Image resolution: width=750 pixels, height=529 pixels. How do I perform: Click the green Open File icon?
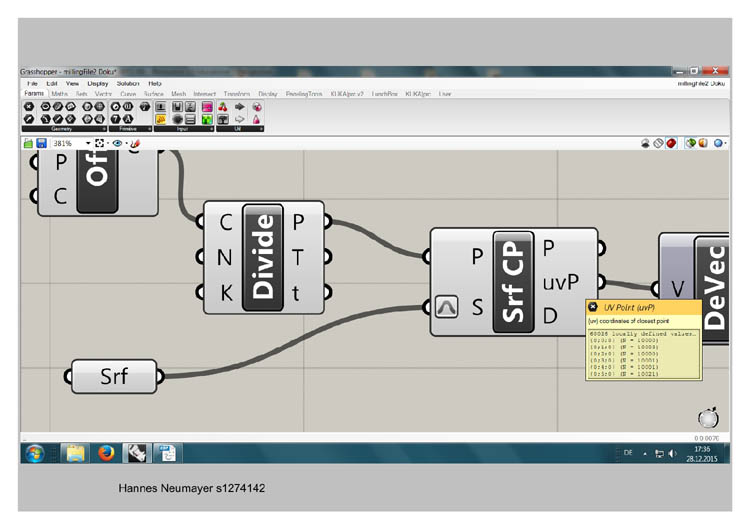click(28, 143)
